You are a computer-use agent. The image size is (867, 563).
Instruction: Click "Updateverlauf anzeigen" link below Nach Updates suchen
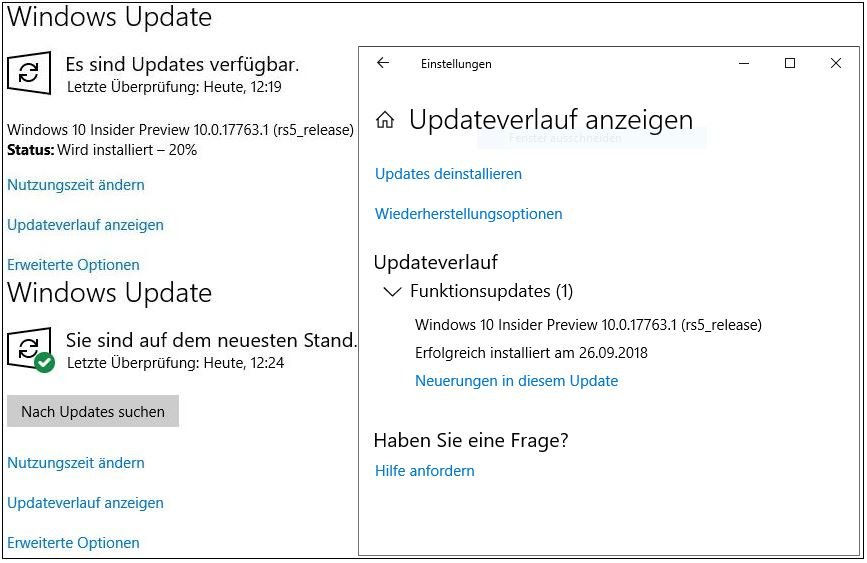(x=85, y=503)
